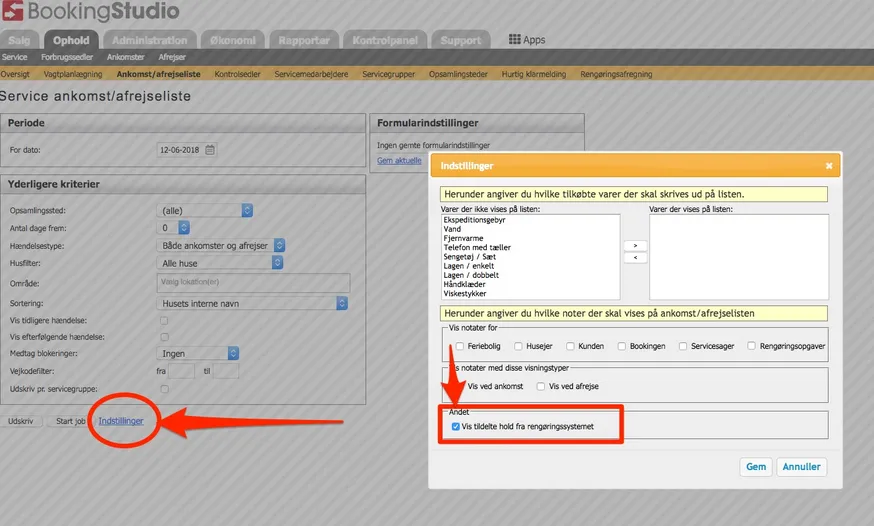The width and height of the screenshot is (874, 526).
Task: Toggle Vis tildelte hold fra rengøringssystemet
Action: coord(456,426)
